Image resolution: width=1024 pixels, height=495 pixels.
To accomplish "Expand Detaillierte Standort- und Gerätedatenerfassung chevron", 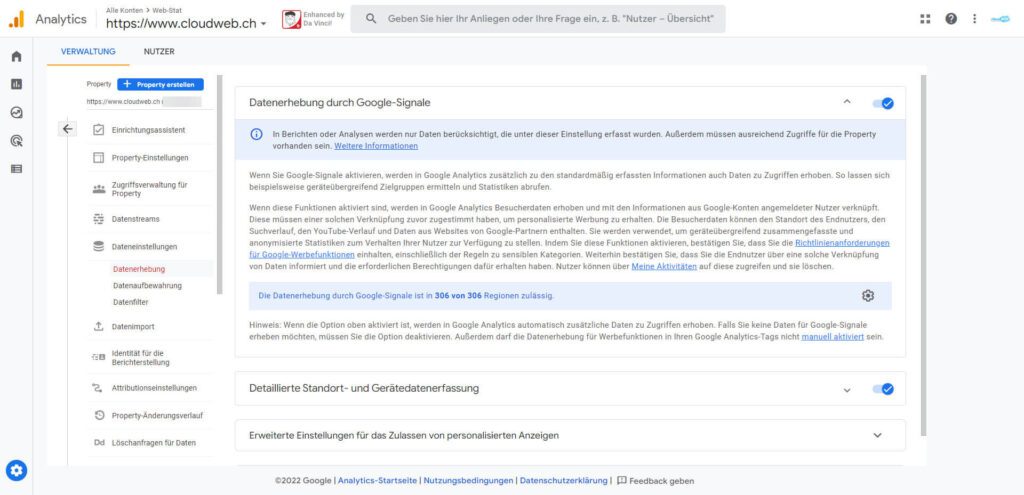I will [847, 390].
